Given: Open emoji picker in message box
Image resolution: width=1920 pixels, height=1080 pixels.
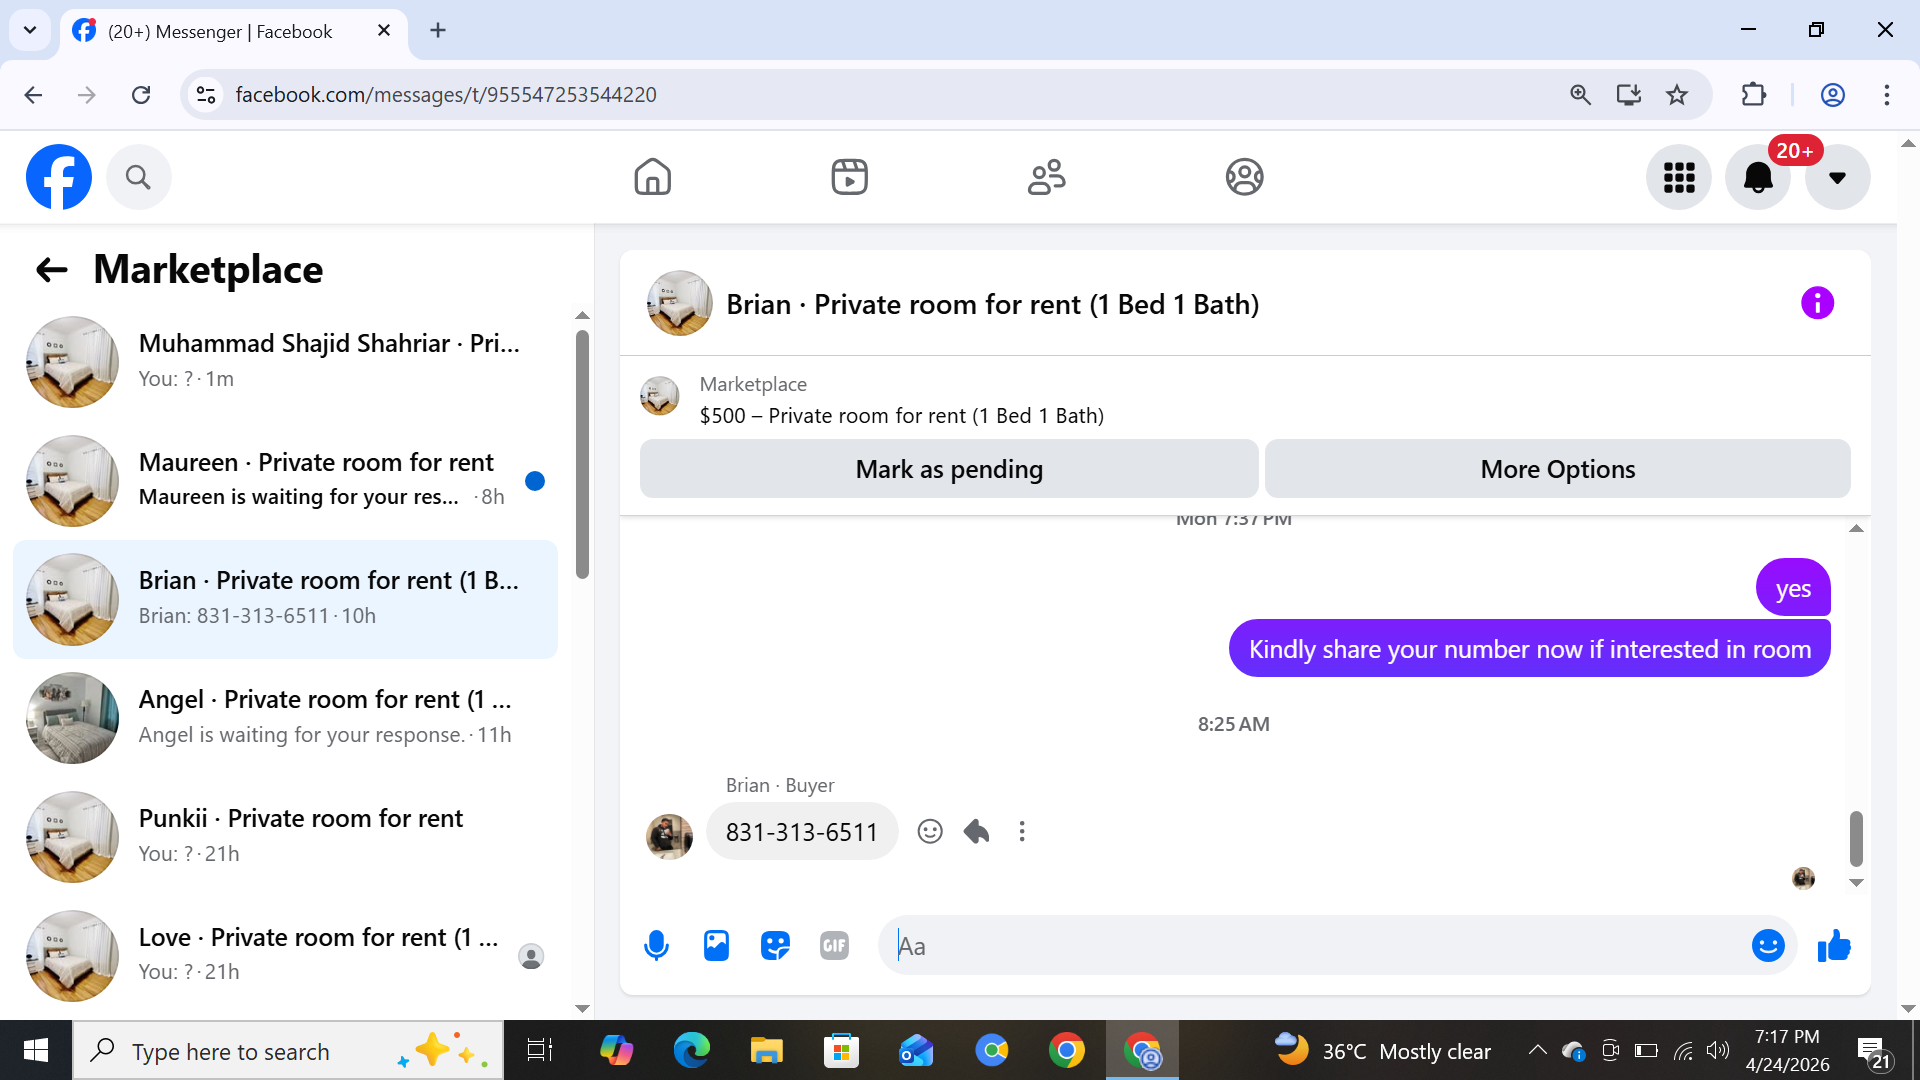Looking at the screenshot, I should (1768, 945).
